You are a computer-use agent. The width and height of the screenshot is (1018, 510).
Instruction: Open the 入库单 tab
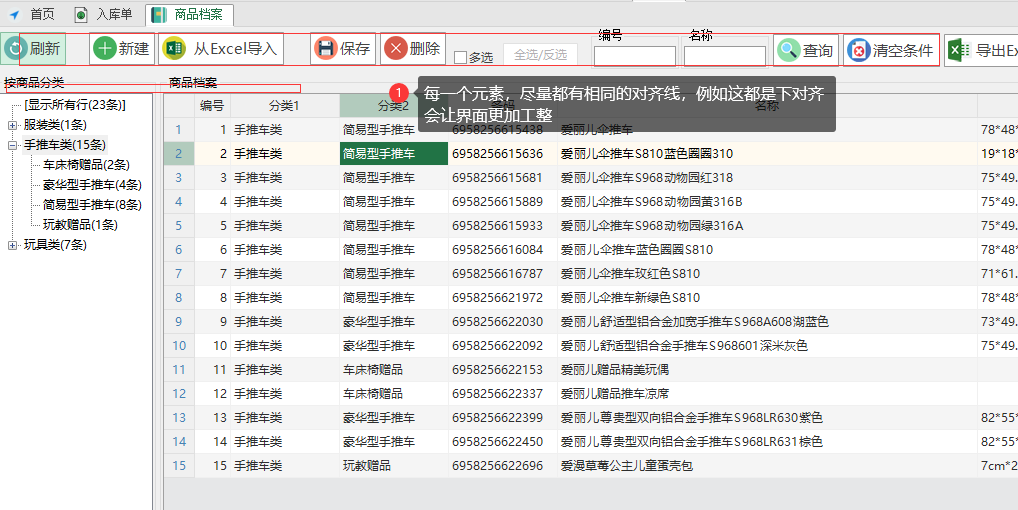103,14
